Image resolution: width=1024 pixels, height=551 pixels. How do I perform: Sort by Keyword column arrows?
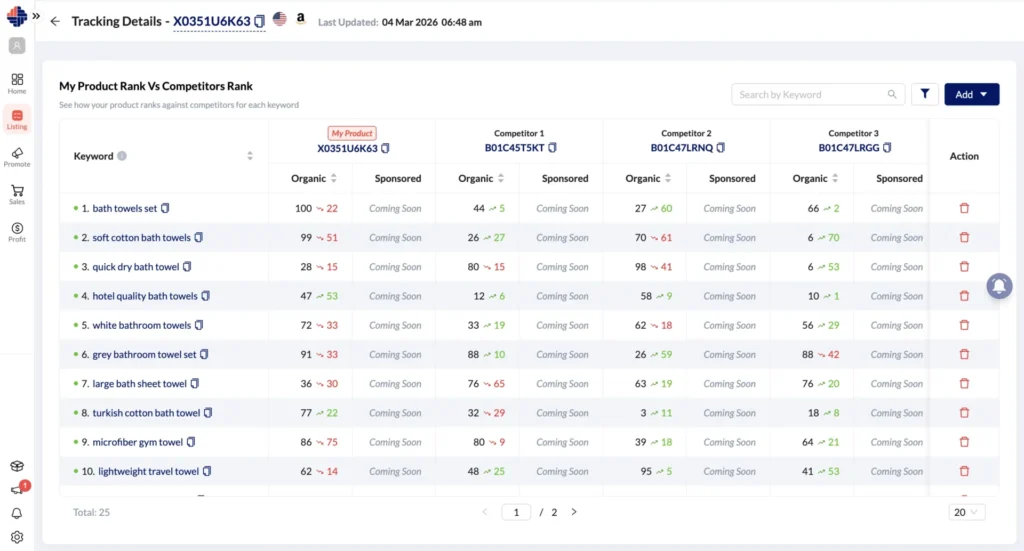pos(250,156)
